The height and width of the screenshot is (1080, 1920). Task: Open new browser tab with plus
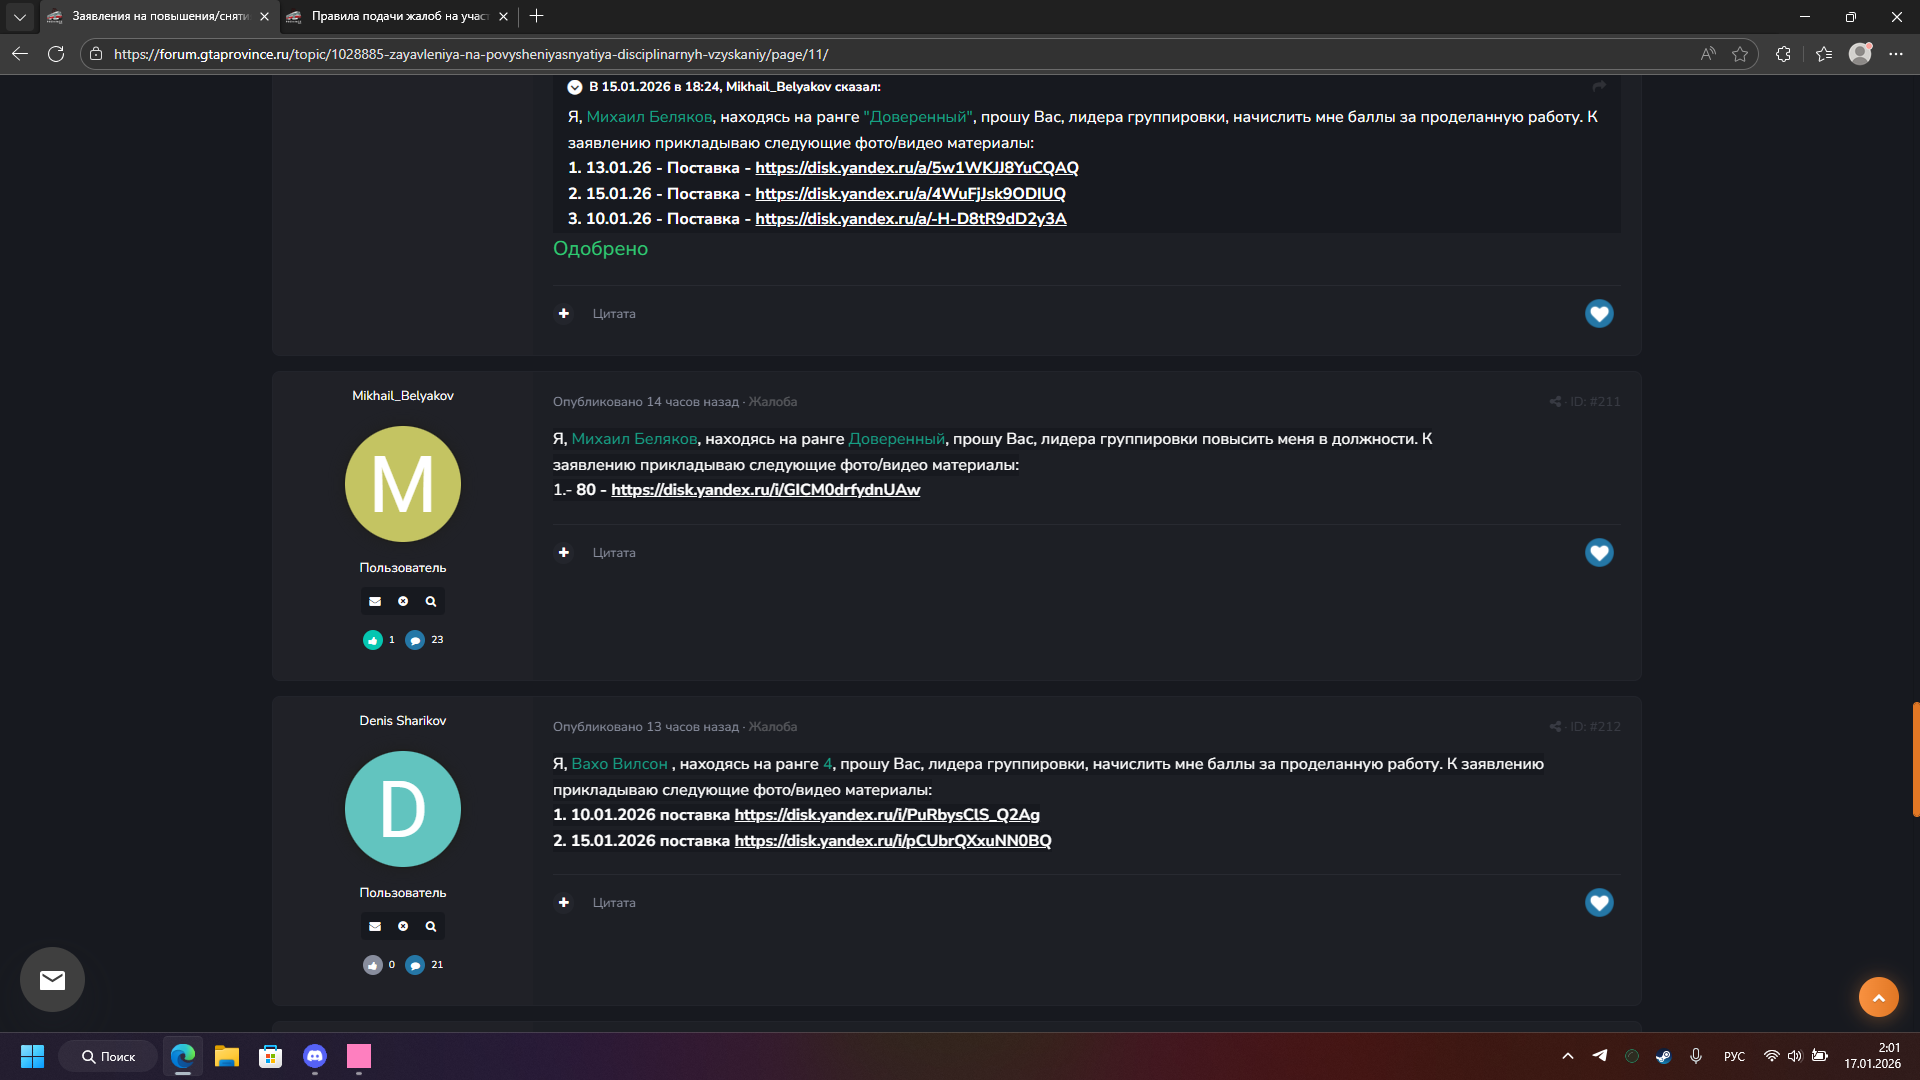pyautogui.click(x=537, y=16)
